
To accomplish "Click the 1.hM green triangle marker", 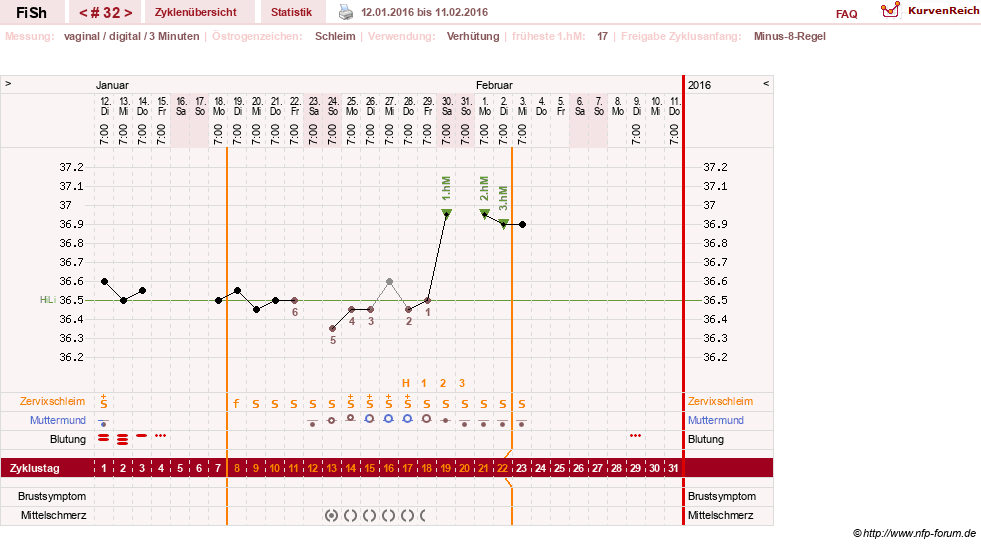I will [446, 213].
